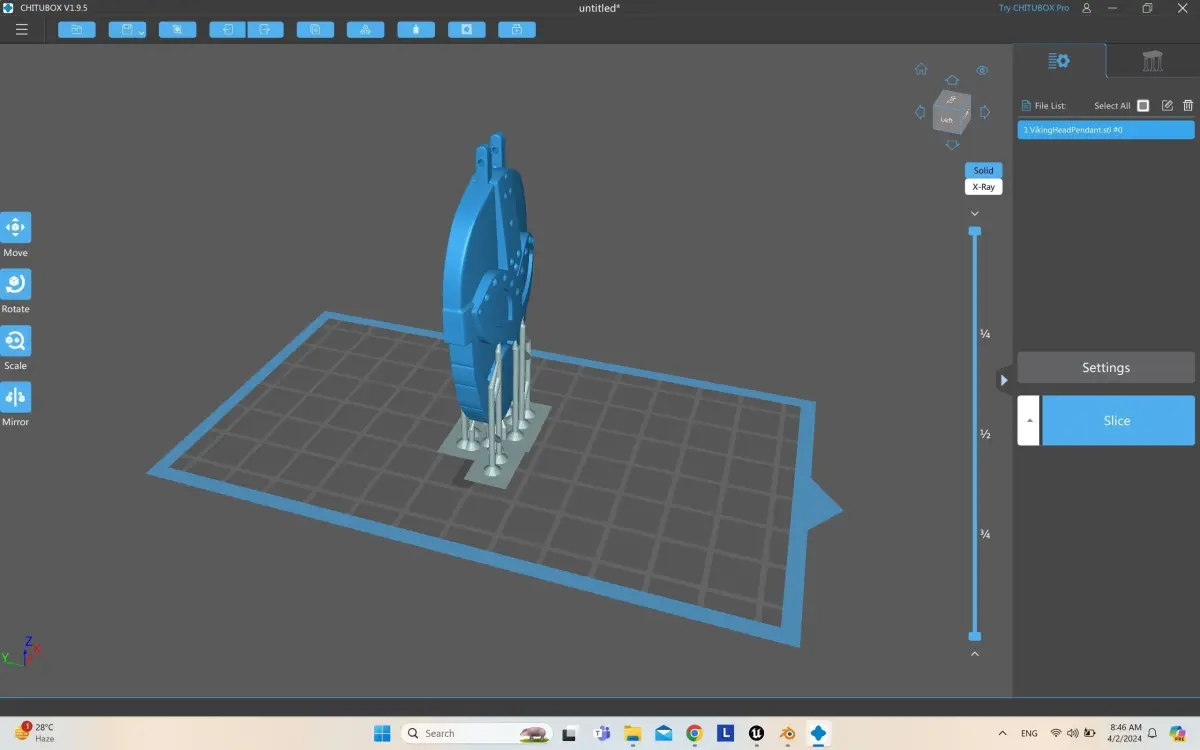Click the hollow model toolbar icon

point(416,30)
